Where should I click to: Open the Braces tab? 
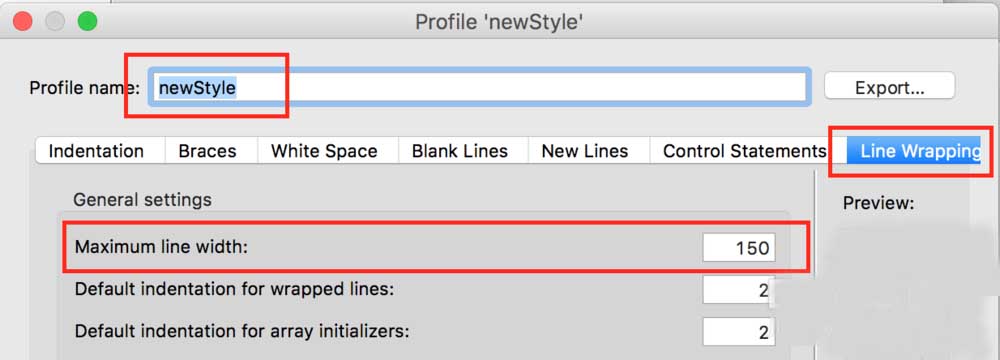208,151
